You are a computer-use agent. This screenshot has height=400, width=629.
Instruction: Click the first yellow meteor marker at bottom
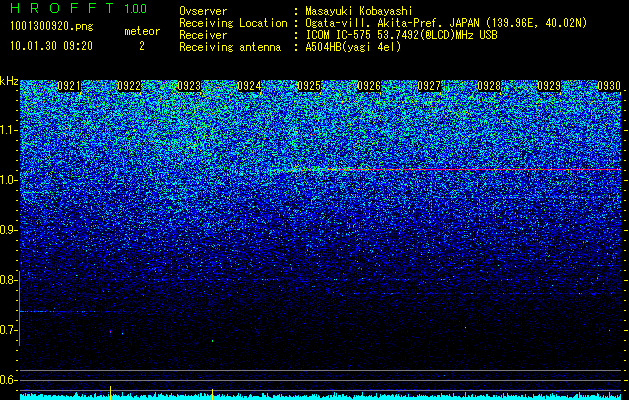(110, 392)
